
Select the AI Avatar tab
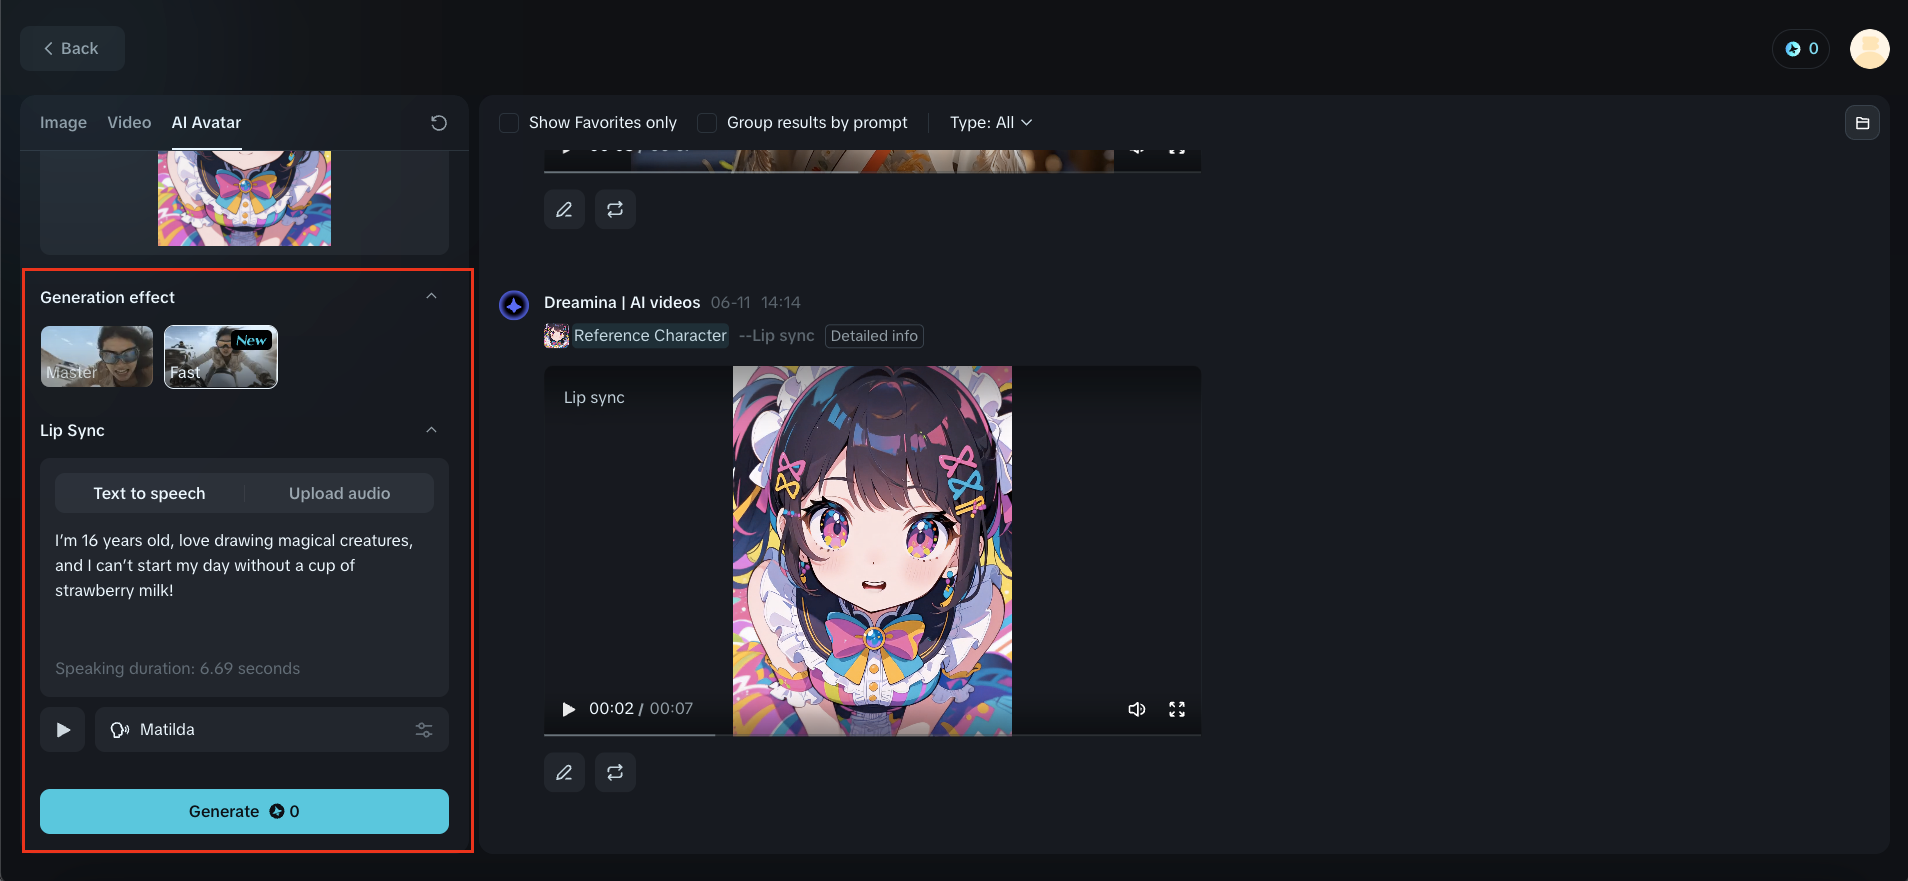click(206, 123)
